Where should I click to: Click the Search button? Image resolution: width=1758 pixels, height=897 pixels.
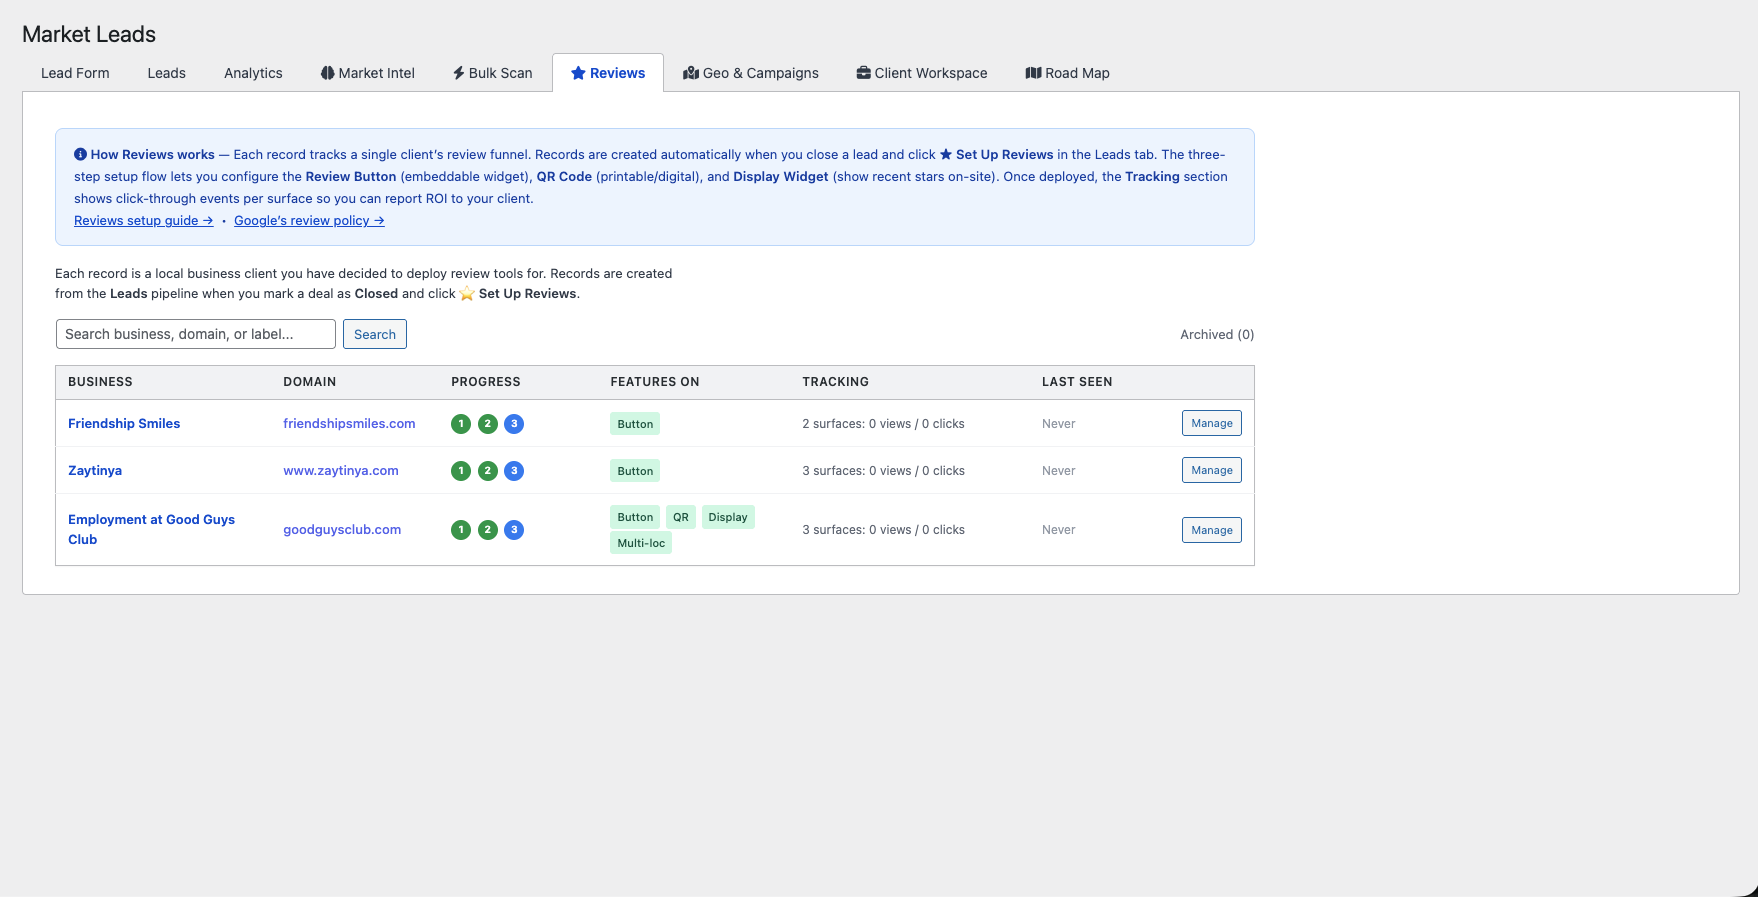[x=375, y=334]
